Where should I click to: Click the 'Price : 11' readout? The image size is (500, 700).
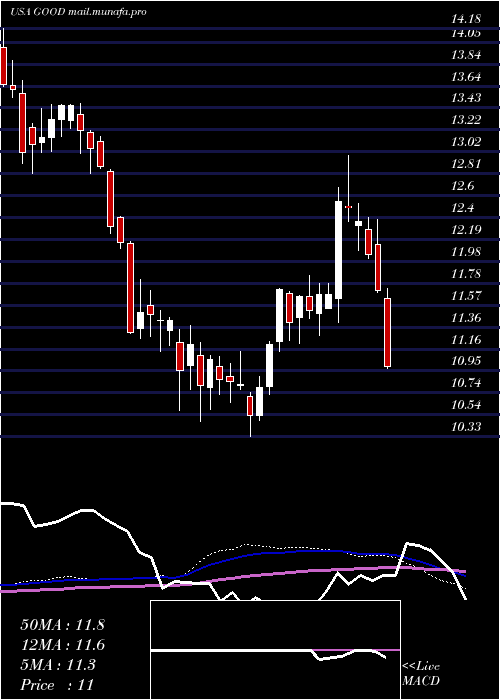57,685
